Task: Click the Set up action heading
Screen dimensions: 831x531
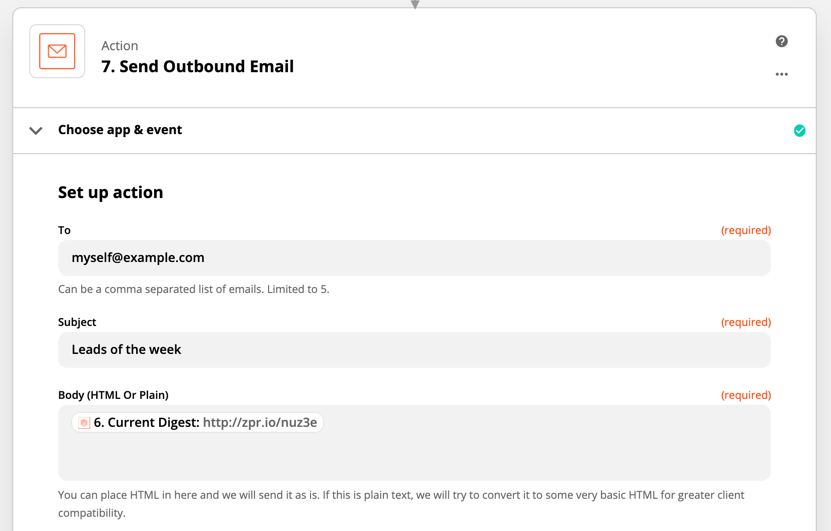Action: point(110,192)
